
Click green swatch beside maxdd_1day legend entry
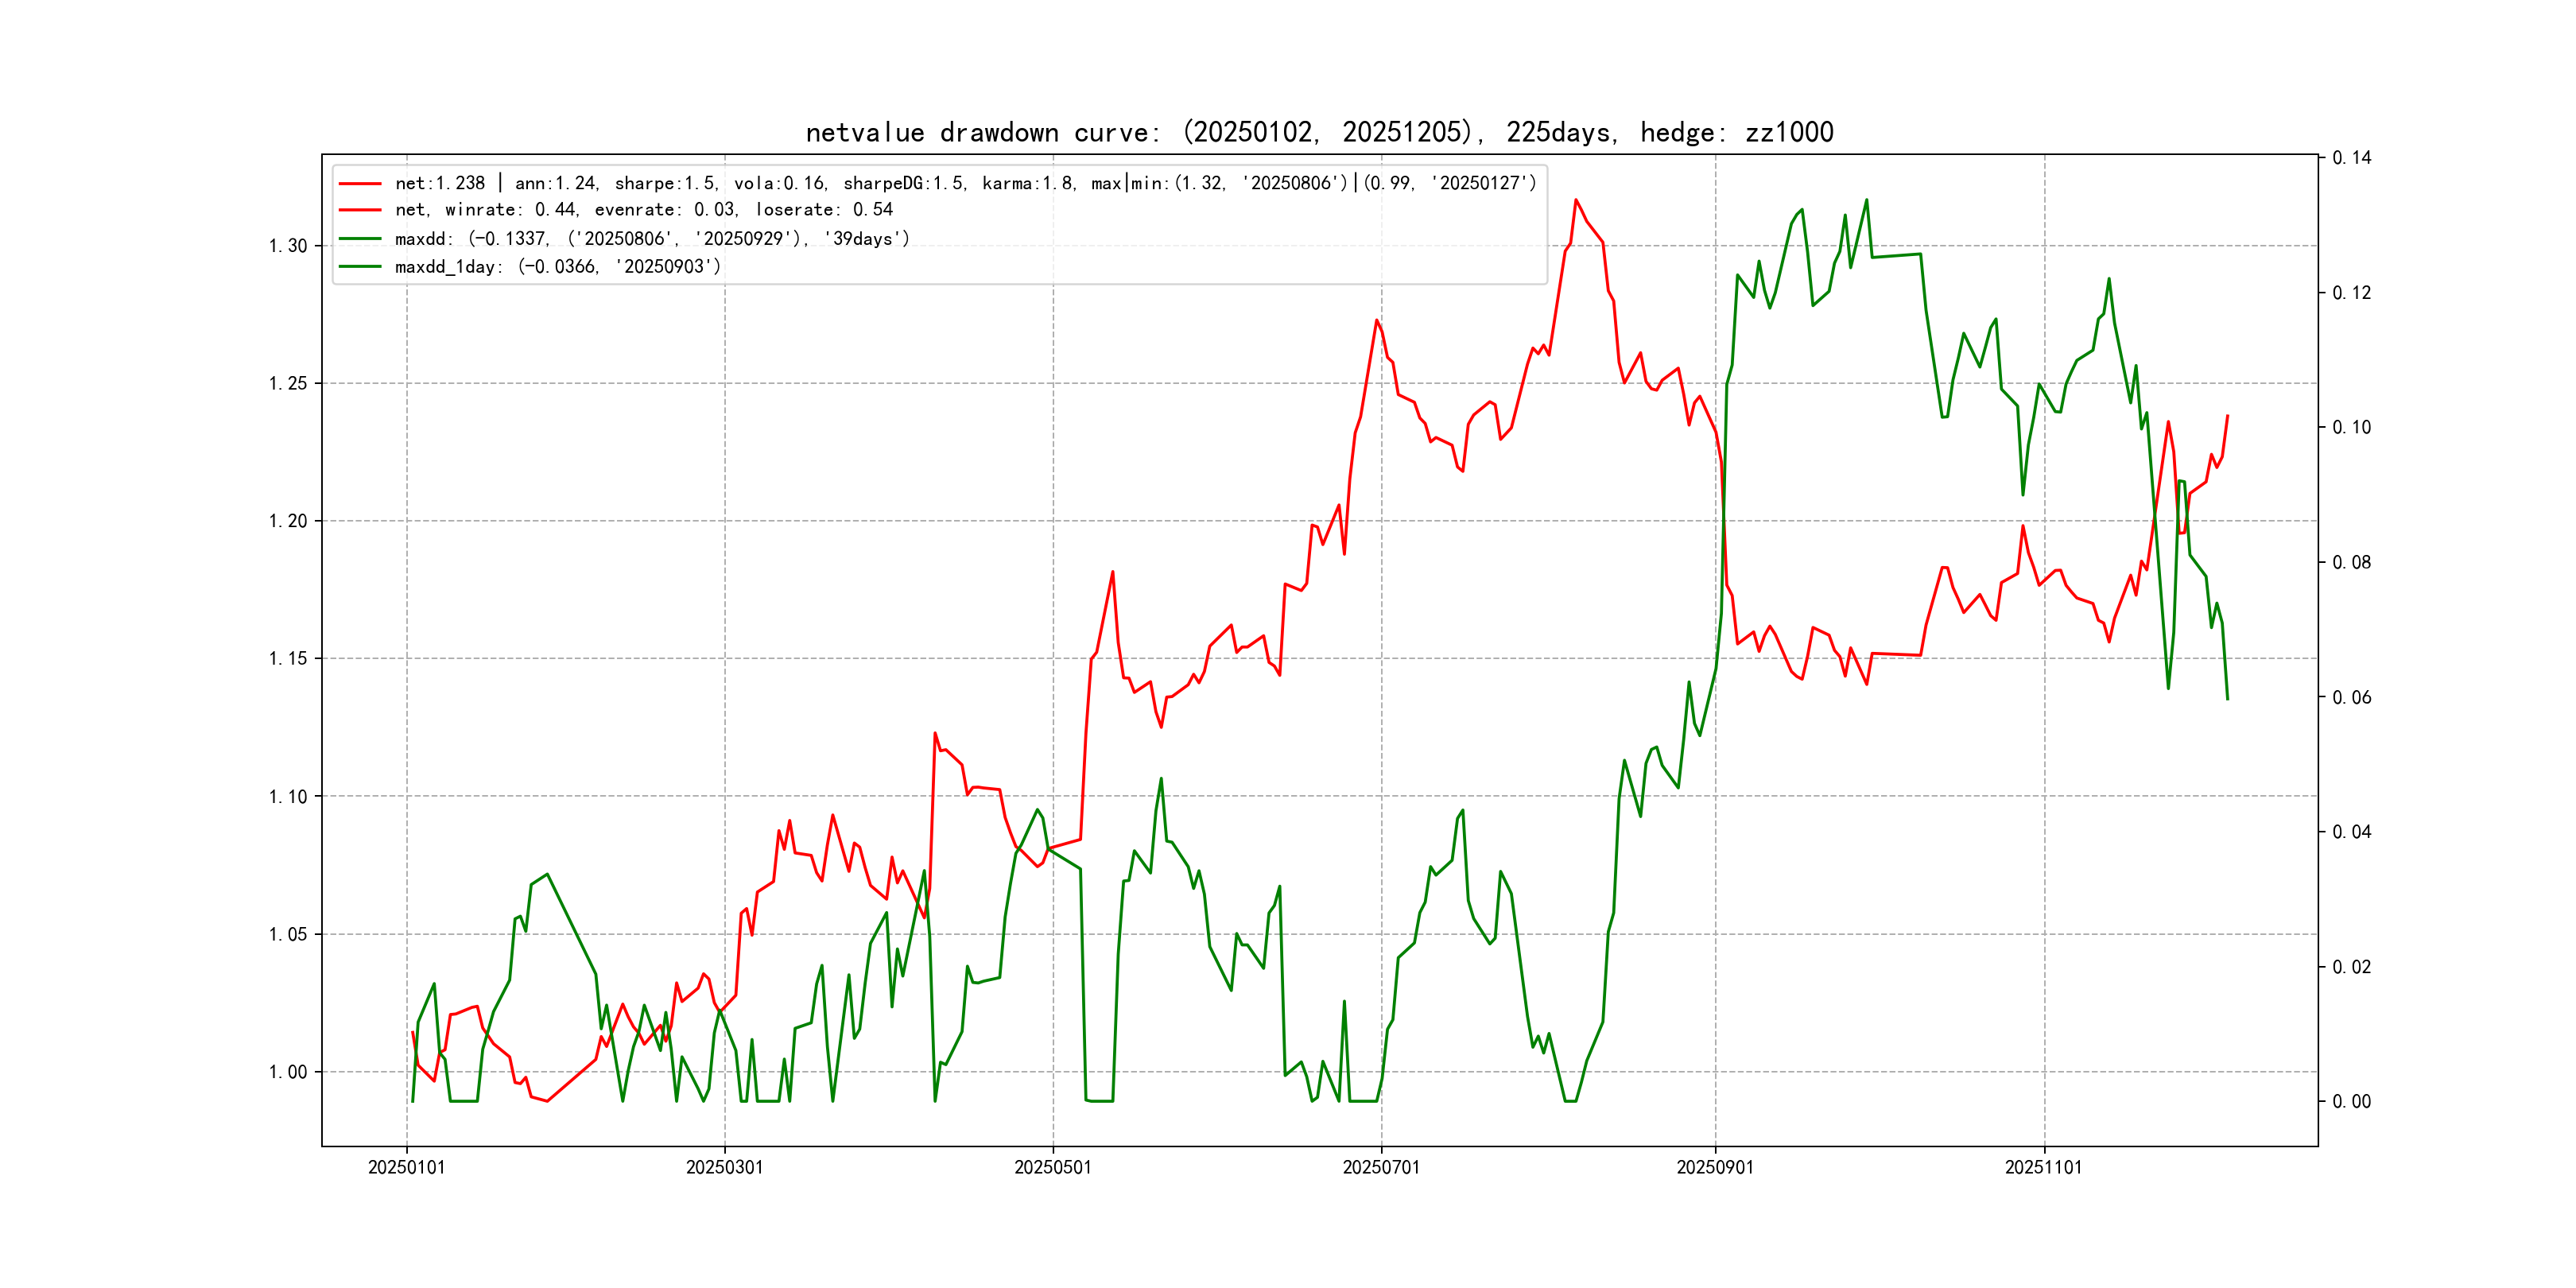tap(360, 267)
